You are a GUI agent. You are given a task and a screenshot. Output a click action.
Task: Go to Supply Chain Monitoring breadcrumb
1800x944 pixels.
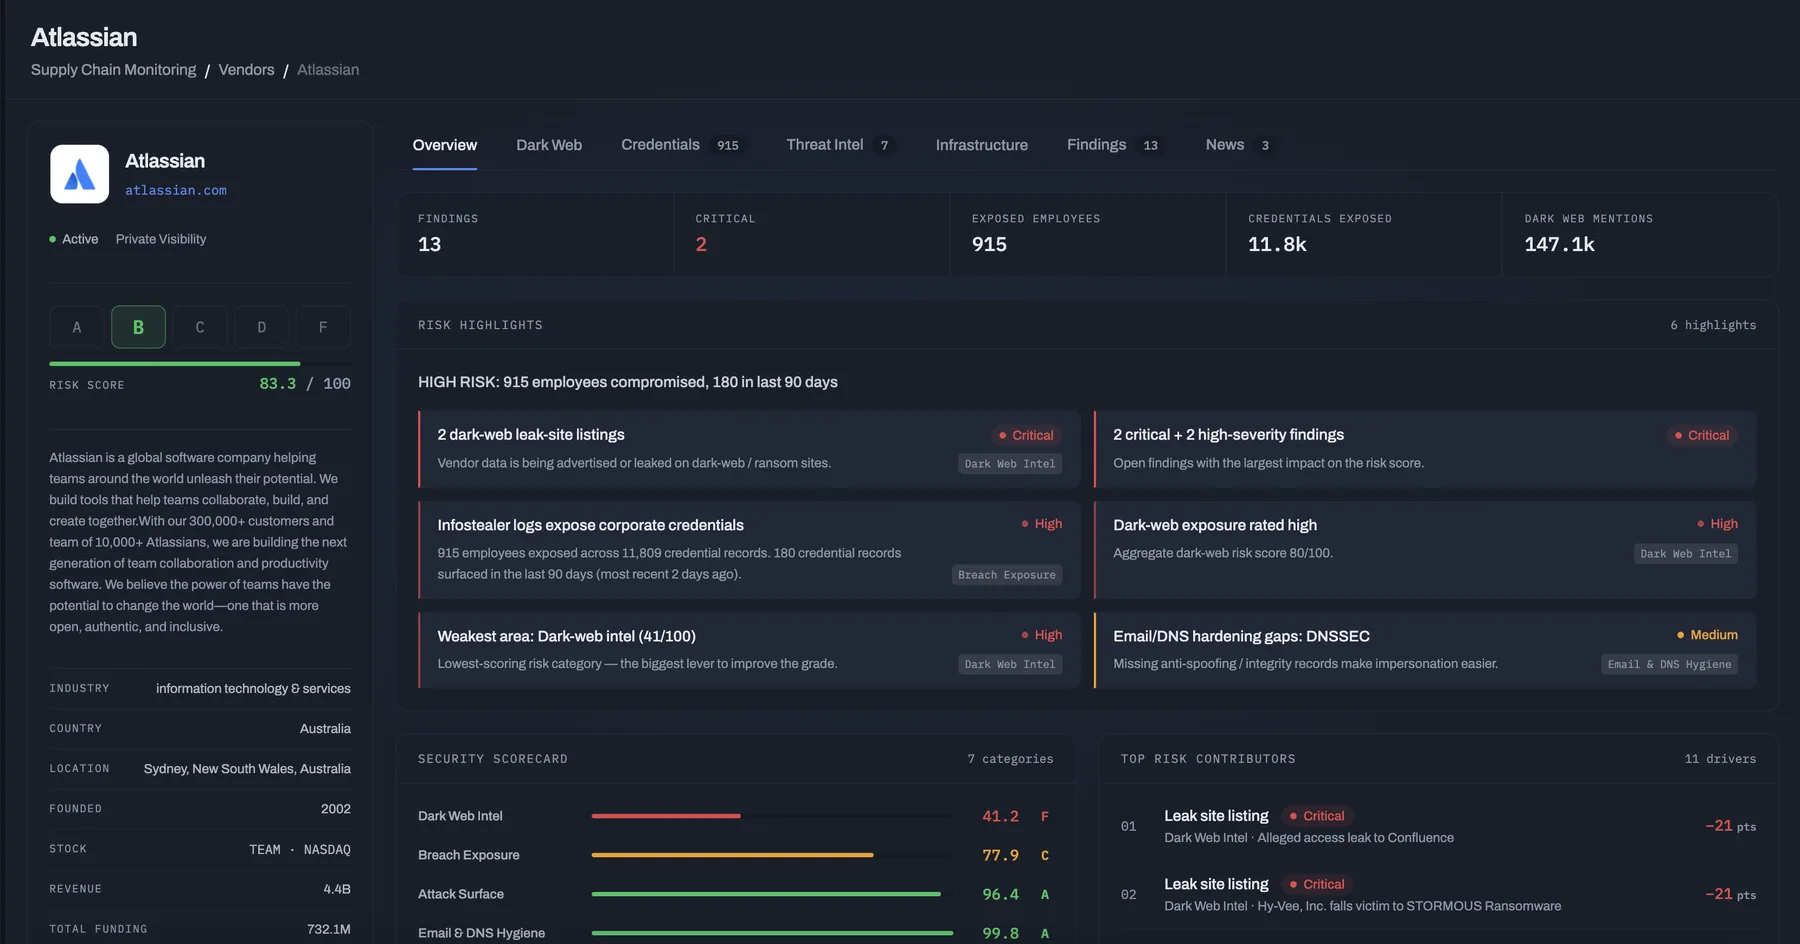(114, 70)
